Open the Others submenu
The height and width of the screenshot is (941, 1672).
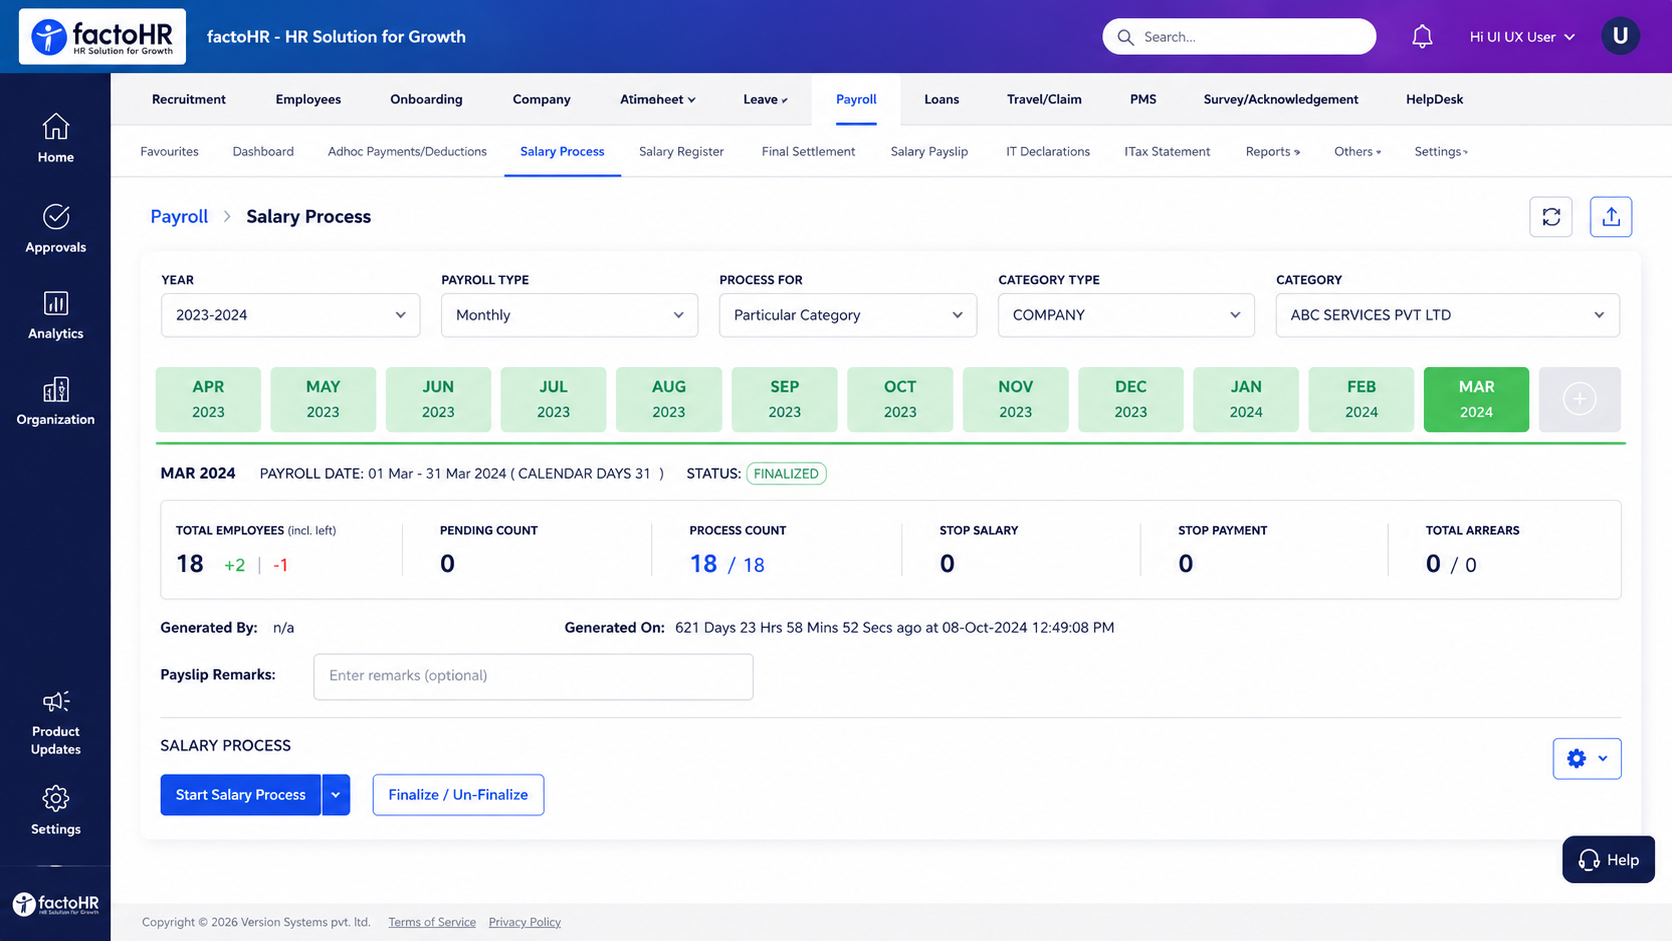[x=1357, y=152]
